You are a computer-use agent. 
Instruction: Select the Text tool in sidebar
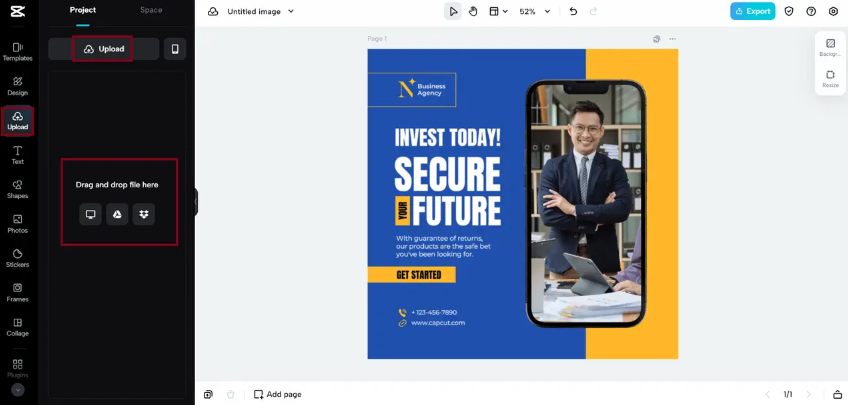17,155
